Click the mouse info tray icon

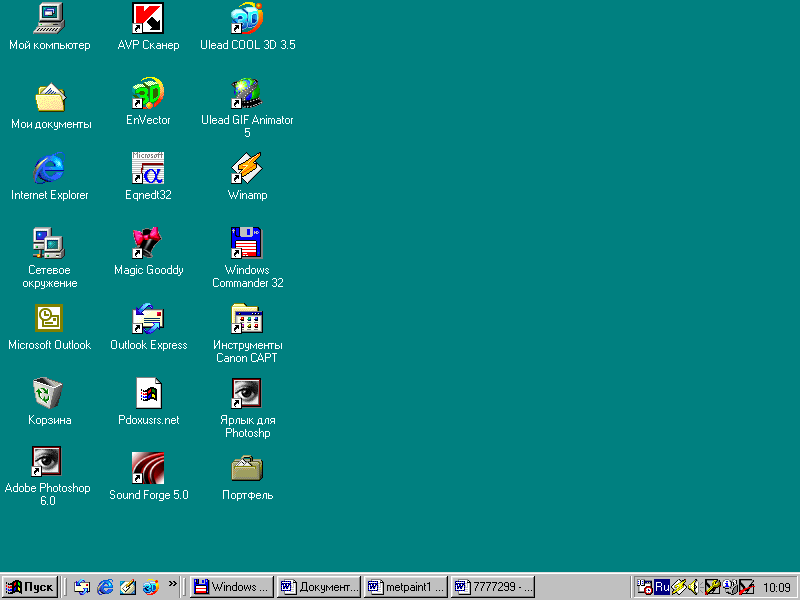pos(730,587)
